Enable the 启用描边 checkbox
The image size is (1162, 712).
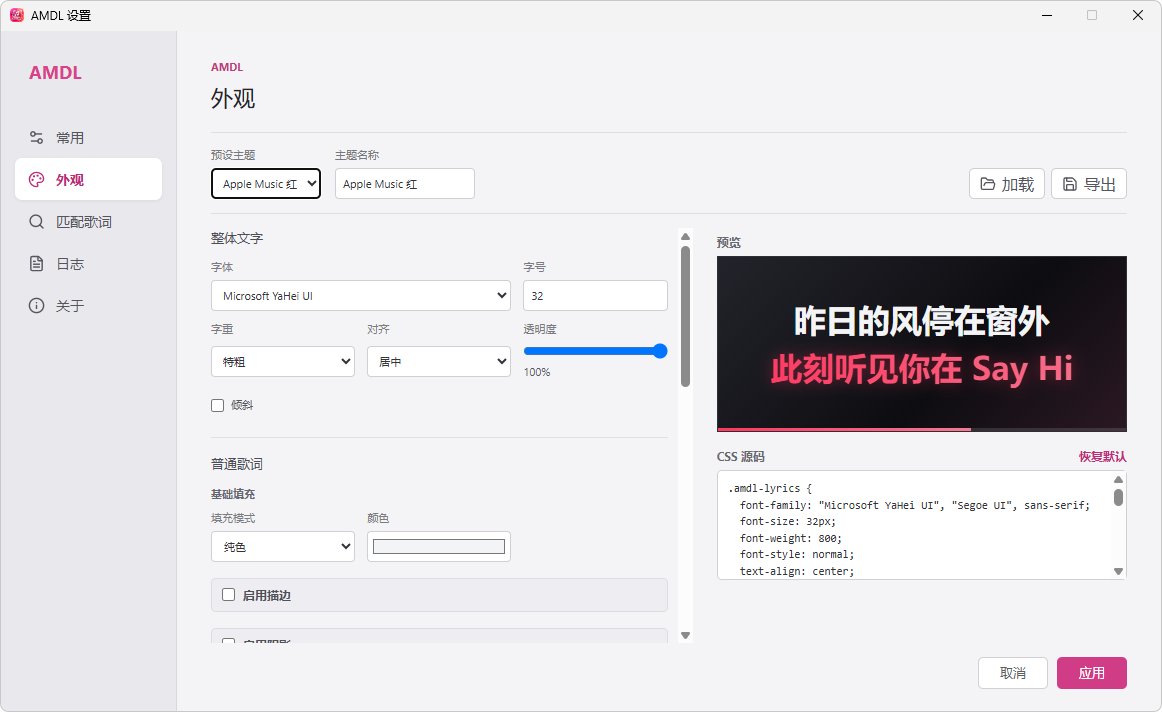(x=228, y=594)
